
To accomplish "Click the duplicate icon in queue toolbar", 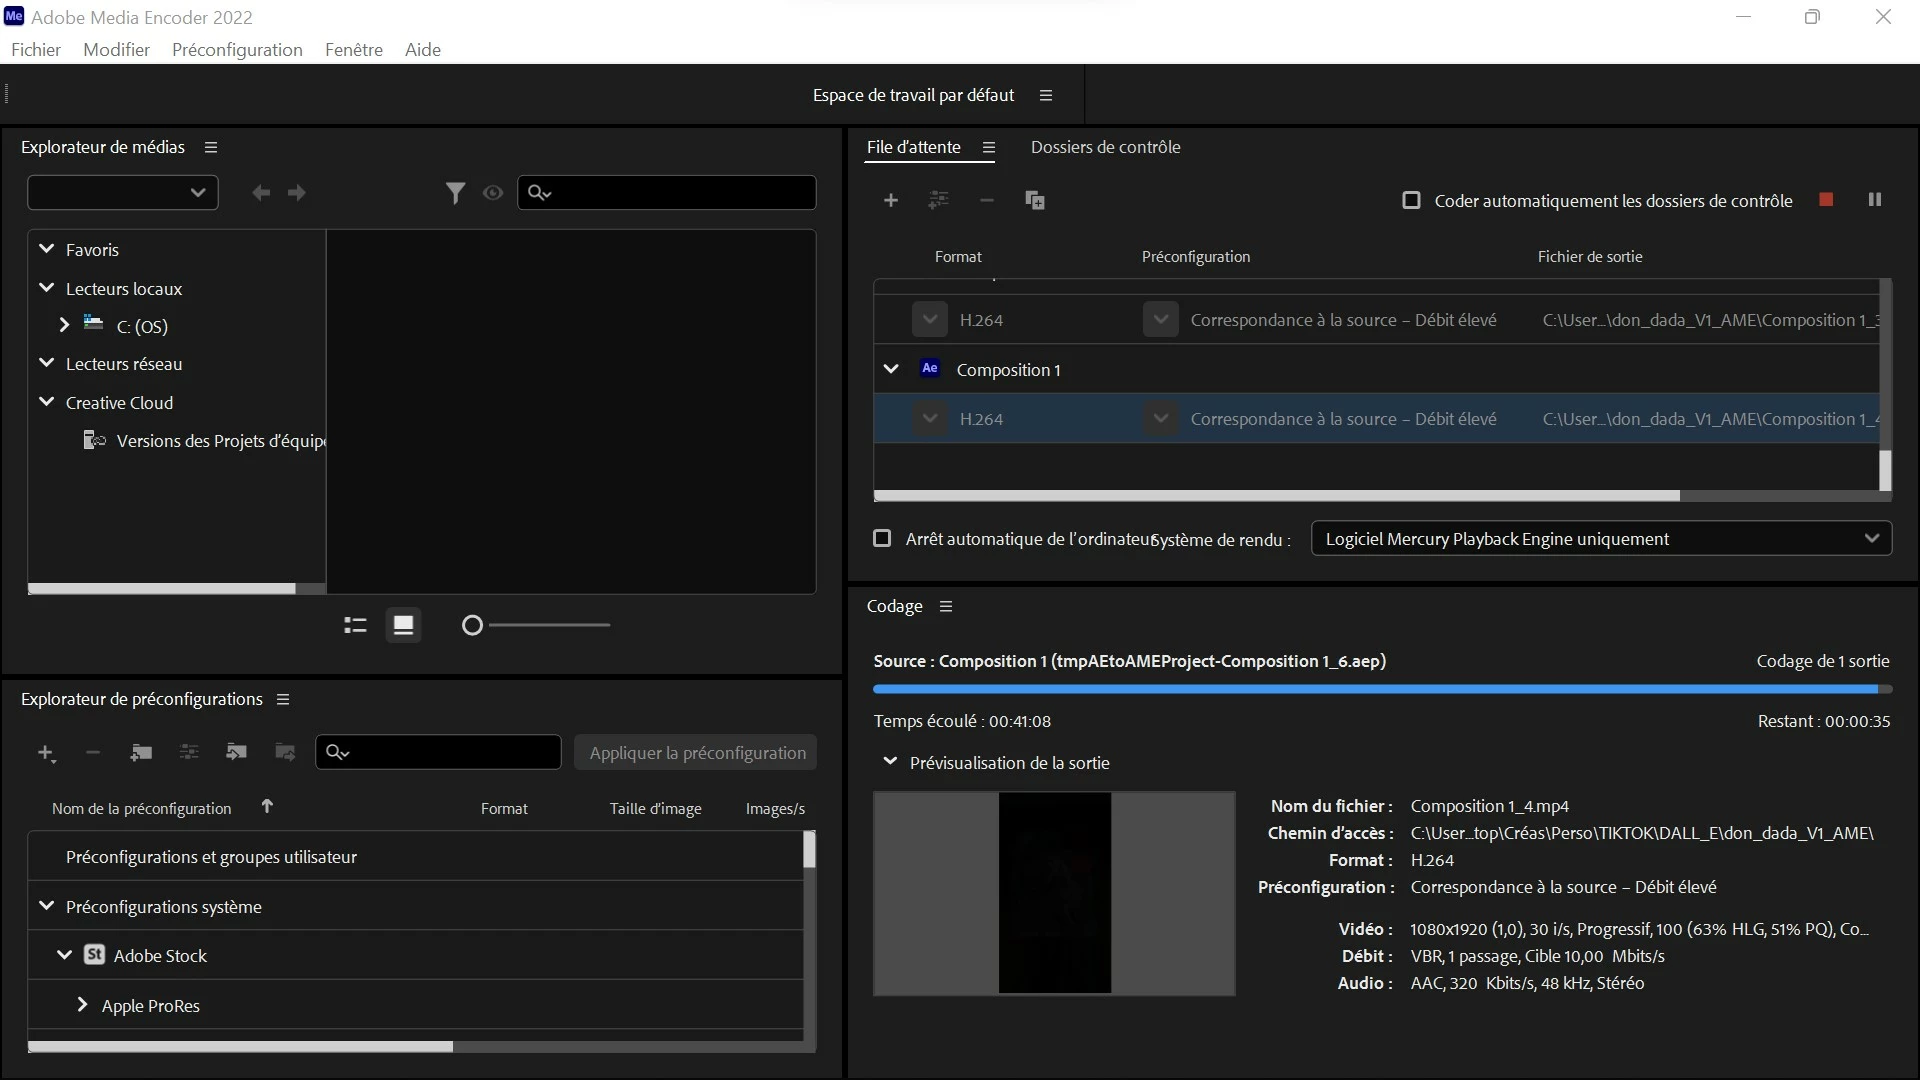I will [1035, 200].
